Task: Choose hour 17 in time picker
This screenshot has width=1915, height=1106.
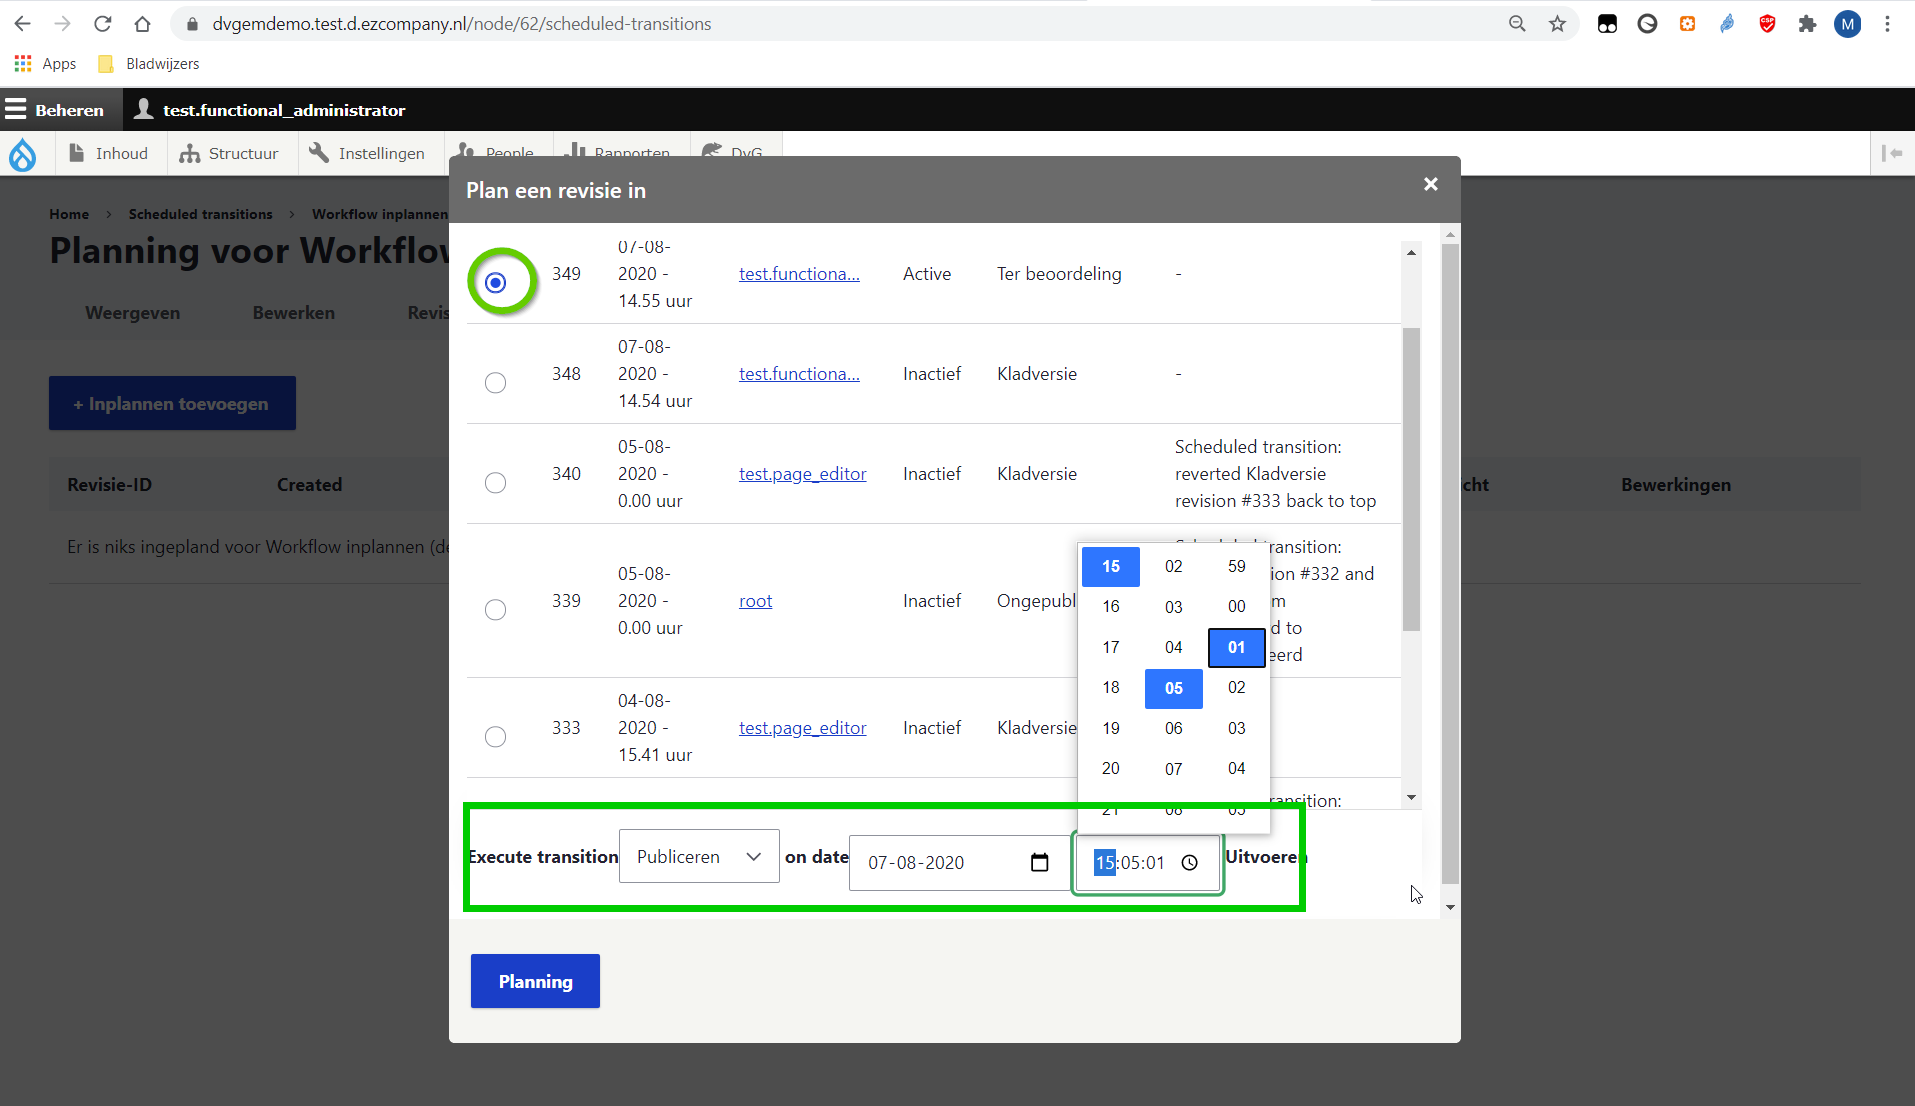Action: [1110, 647]
